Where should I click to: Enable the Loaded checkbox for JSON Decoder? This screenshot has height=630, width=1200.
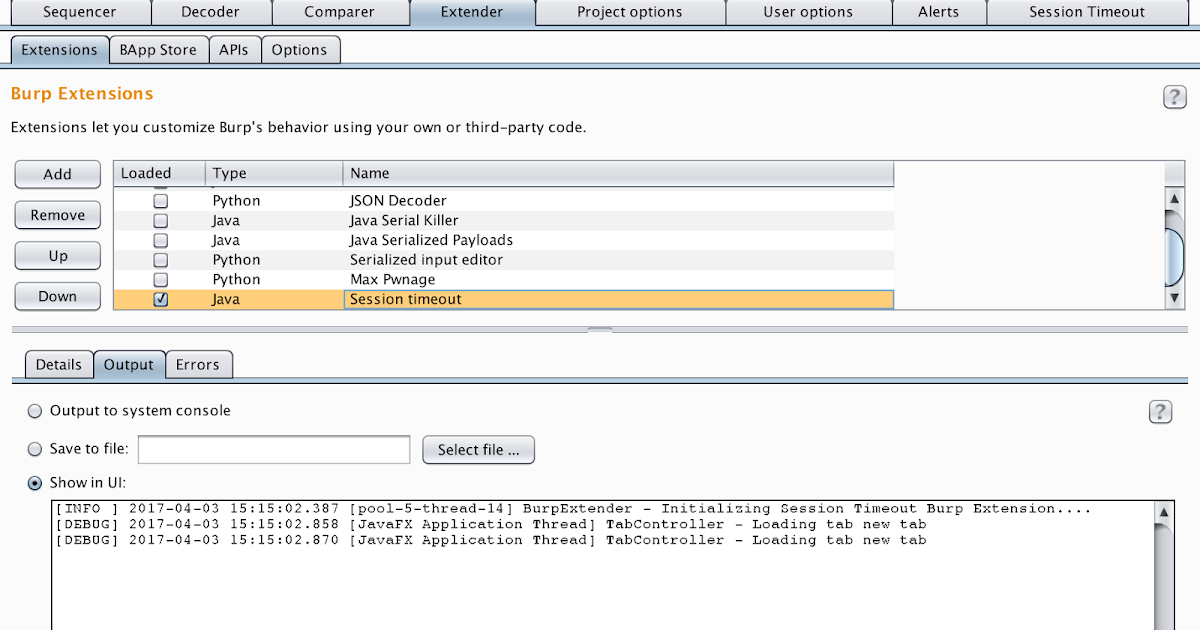pos(160,200)
